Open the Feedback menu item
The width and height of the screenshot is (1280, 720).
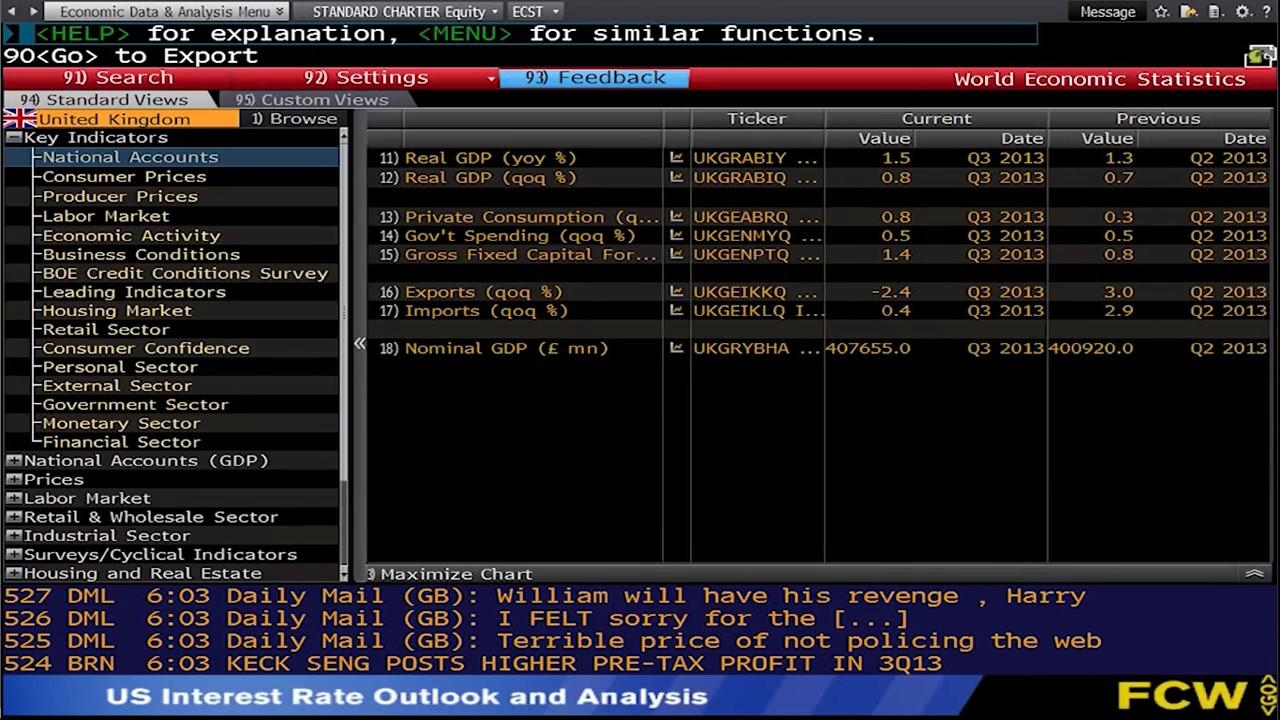point(597,77)
